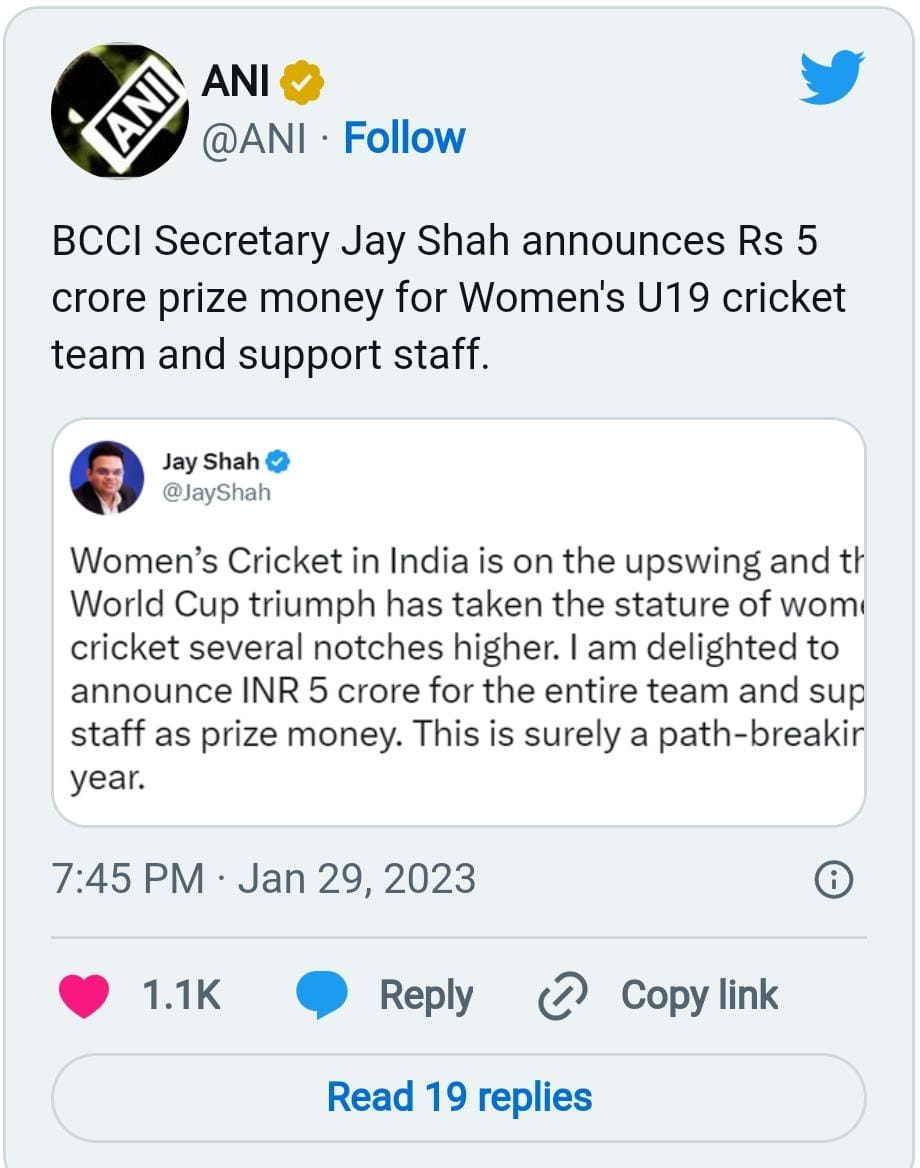
Task: Open the @JayShah handle
Action: click(x=216, y=492)
